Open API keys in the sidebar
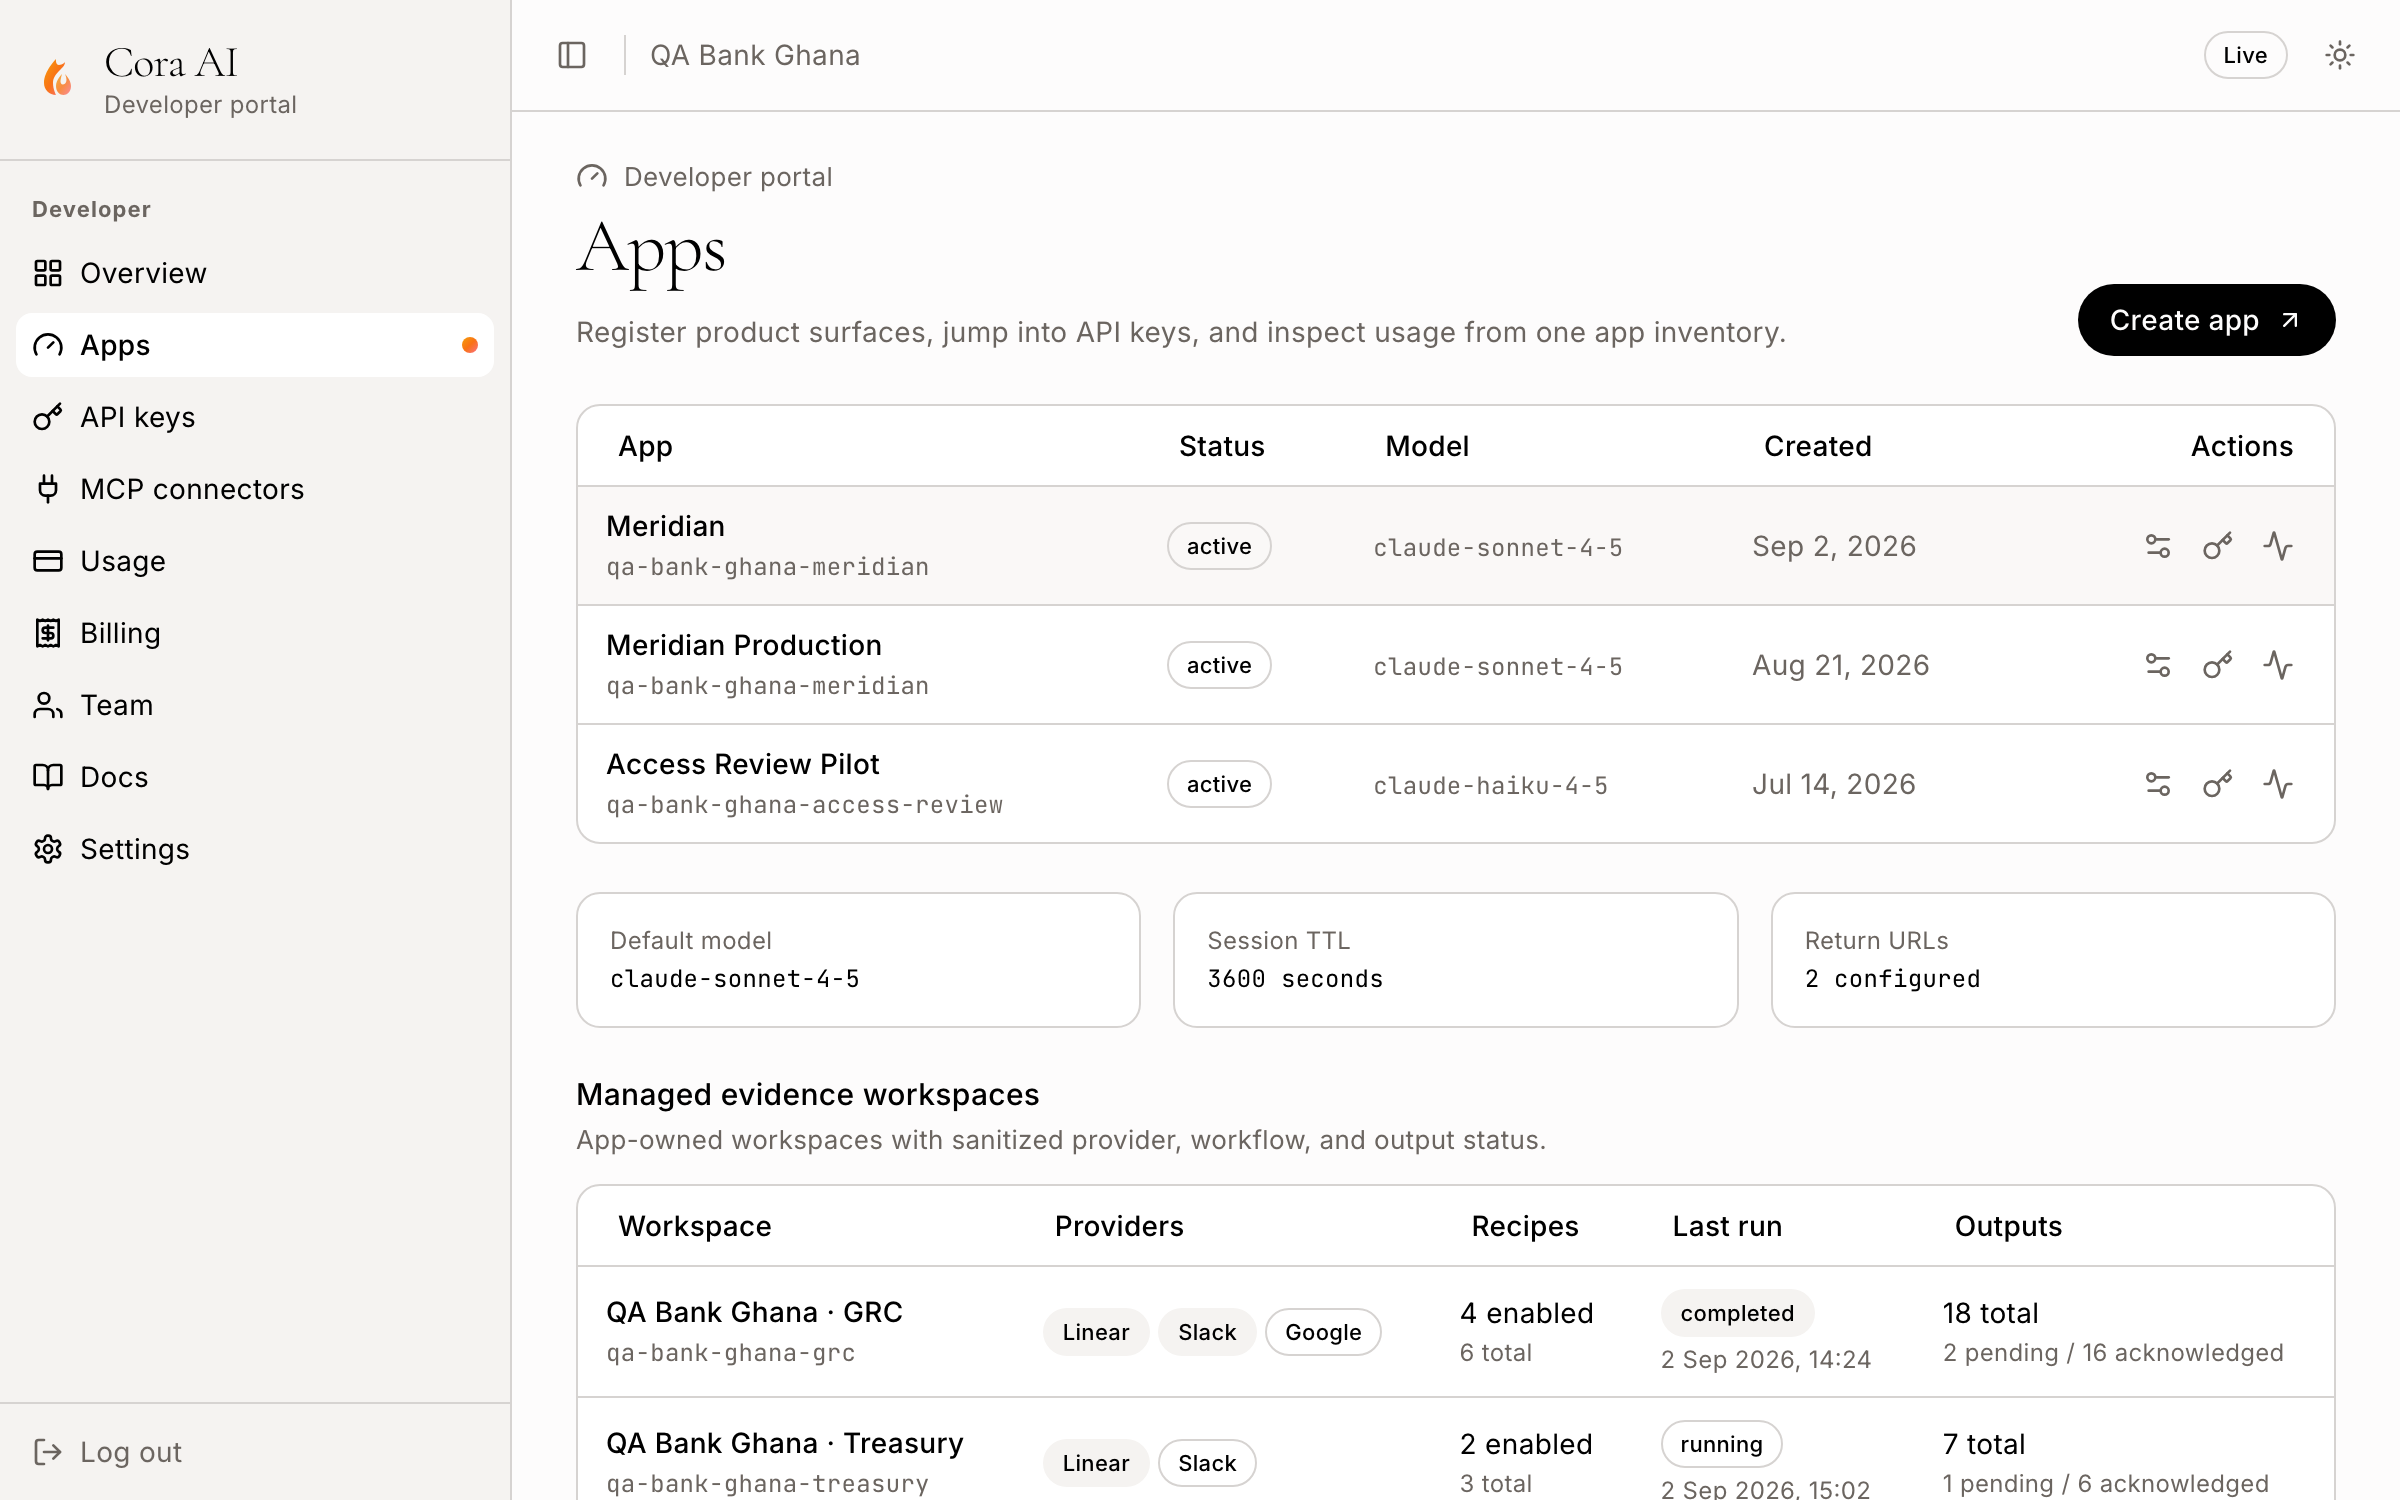This screenshot has width=2400, height=1500. coord(255,417)
